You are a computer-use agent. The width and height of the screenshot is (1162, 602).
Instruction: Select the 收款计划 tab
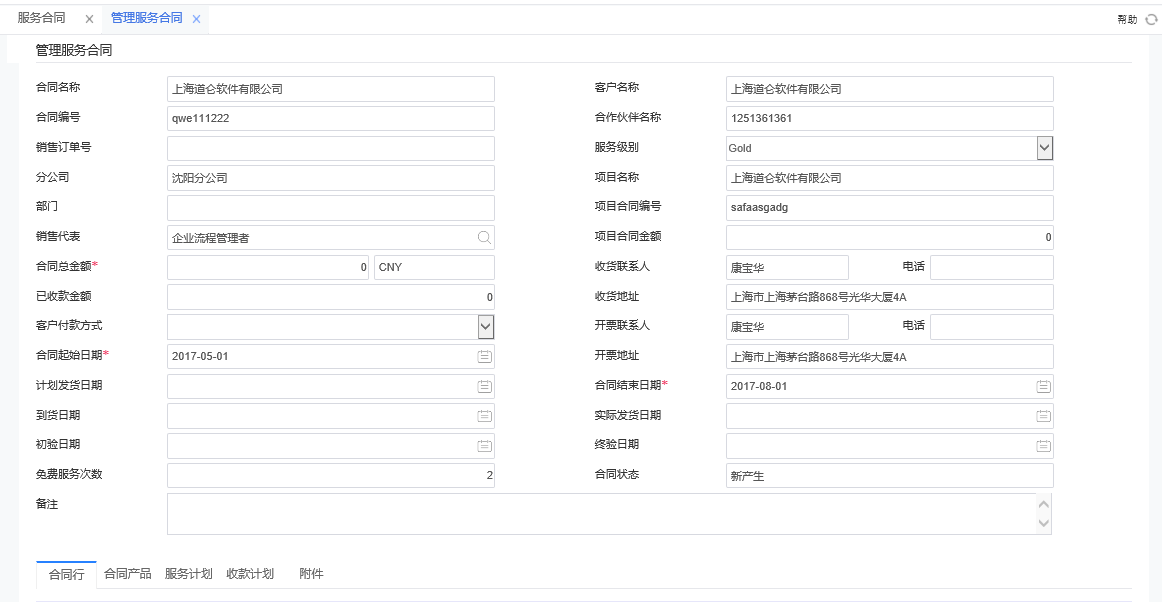click(249, 574)
